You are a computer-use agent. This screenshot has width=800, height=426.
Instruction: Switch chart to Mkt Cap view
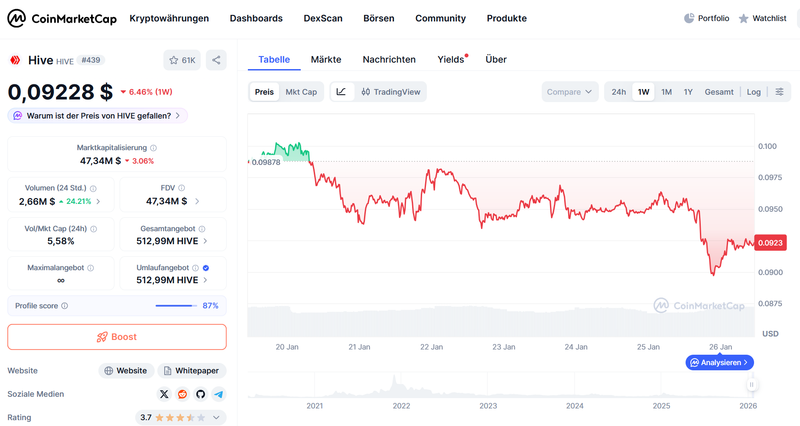coord(301,92)
